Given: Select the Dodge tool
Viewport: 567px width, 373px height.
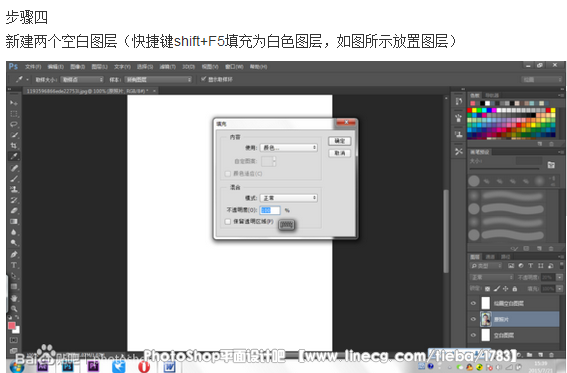Looking at the screenshot, I should click(14, 243).
